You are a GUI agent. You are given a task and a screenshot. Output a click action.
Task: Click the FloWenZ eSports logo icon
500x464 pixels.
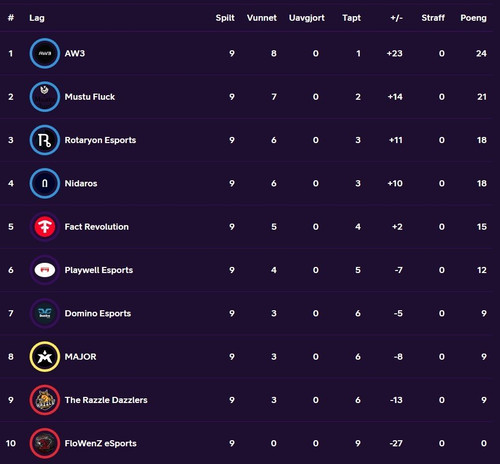coord(45,443)
